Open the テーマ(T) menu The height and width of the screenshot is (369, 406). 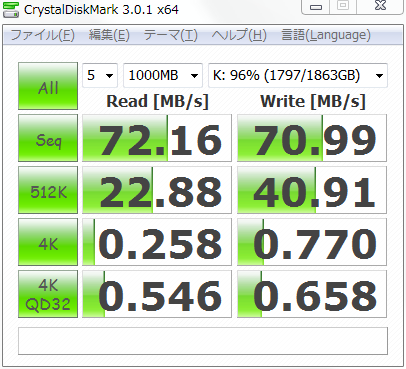coord(170,35)
